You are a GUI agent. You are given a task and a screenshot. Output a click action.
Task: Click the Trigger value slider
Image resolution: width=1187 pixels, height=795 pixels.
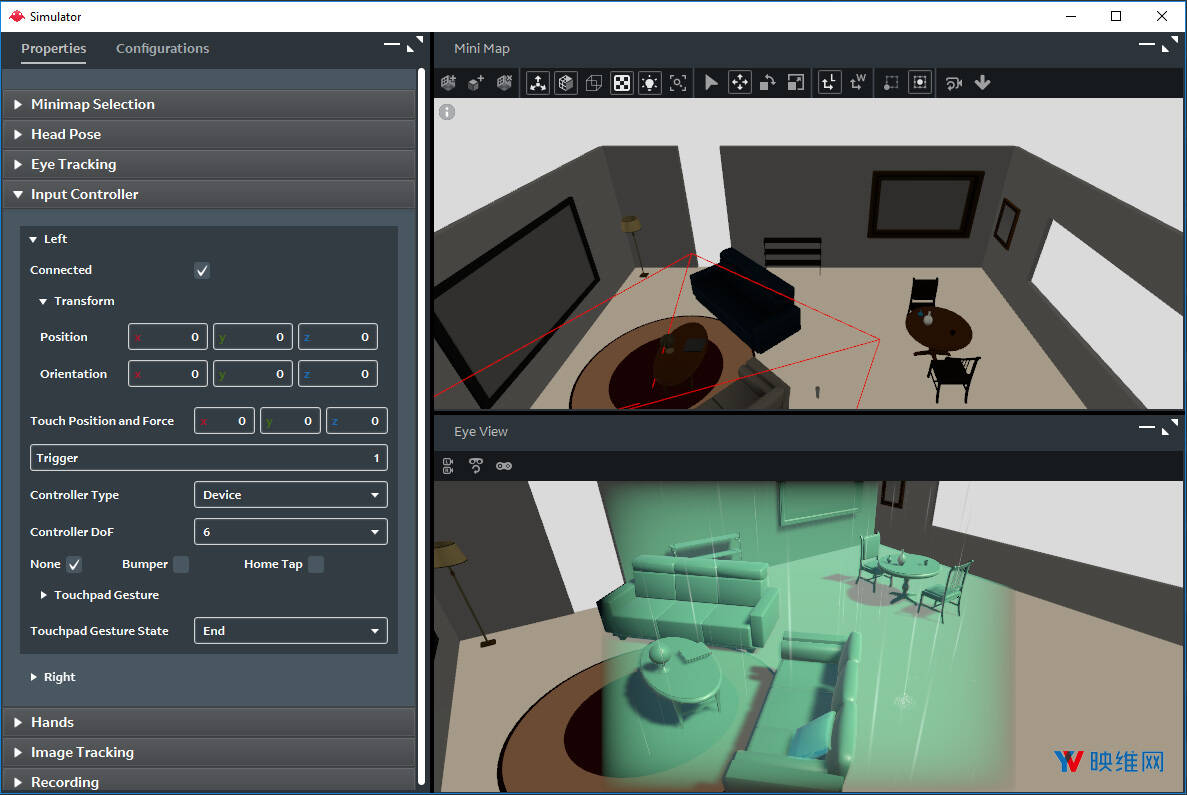209,458
